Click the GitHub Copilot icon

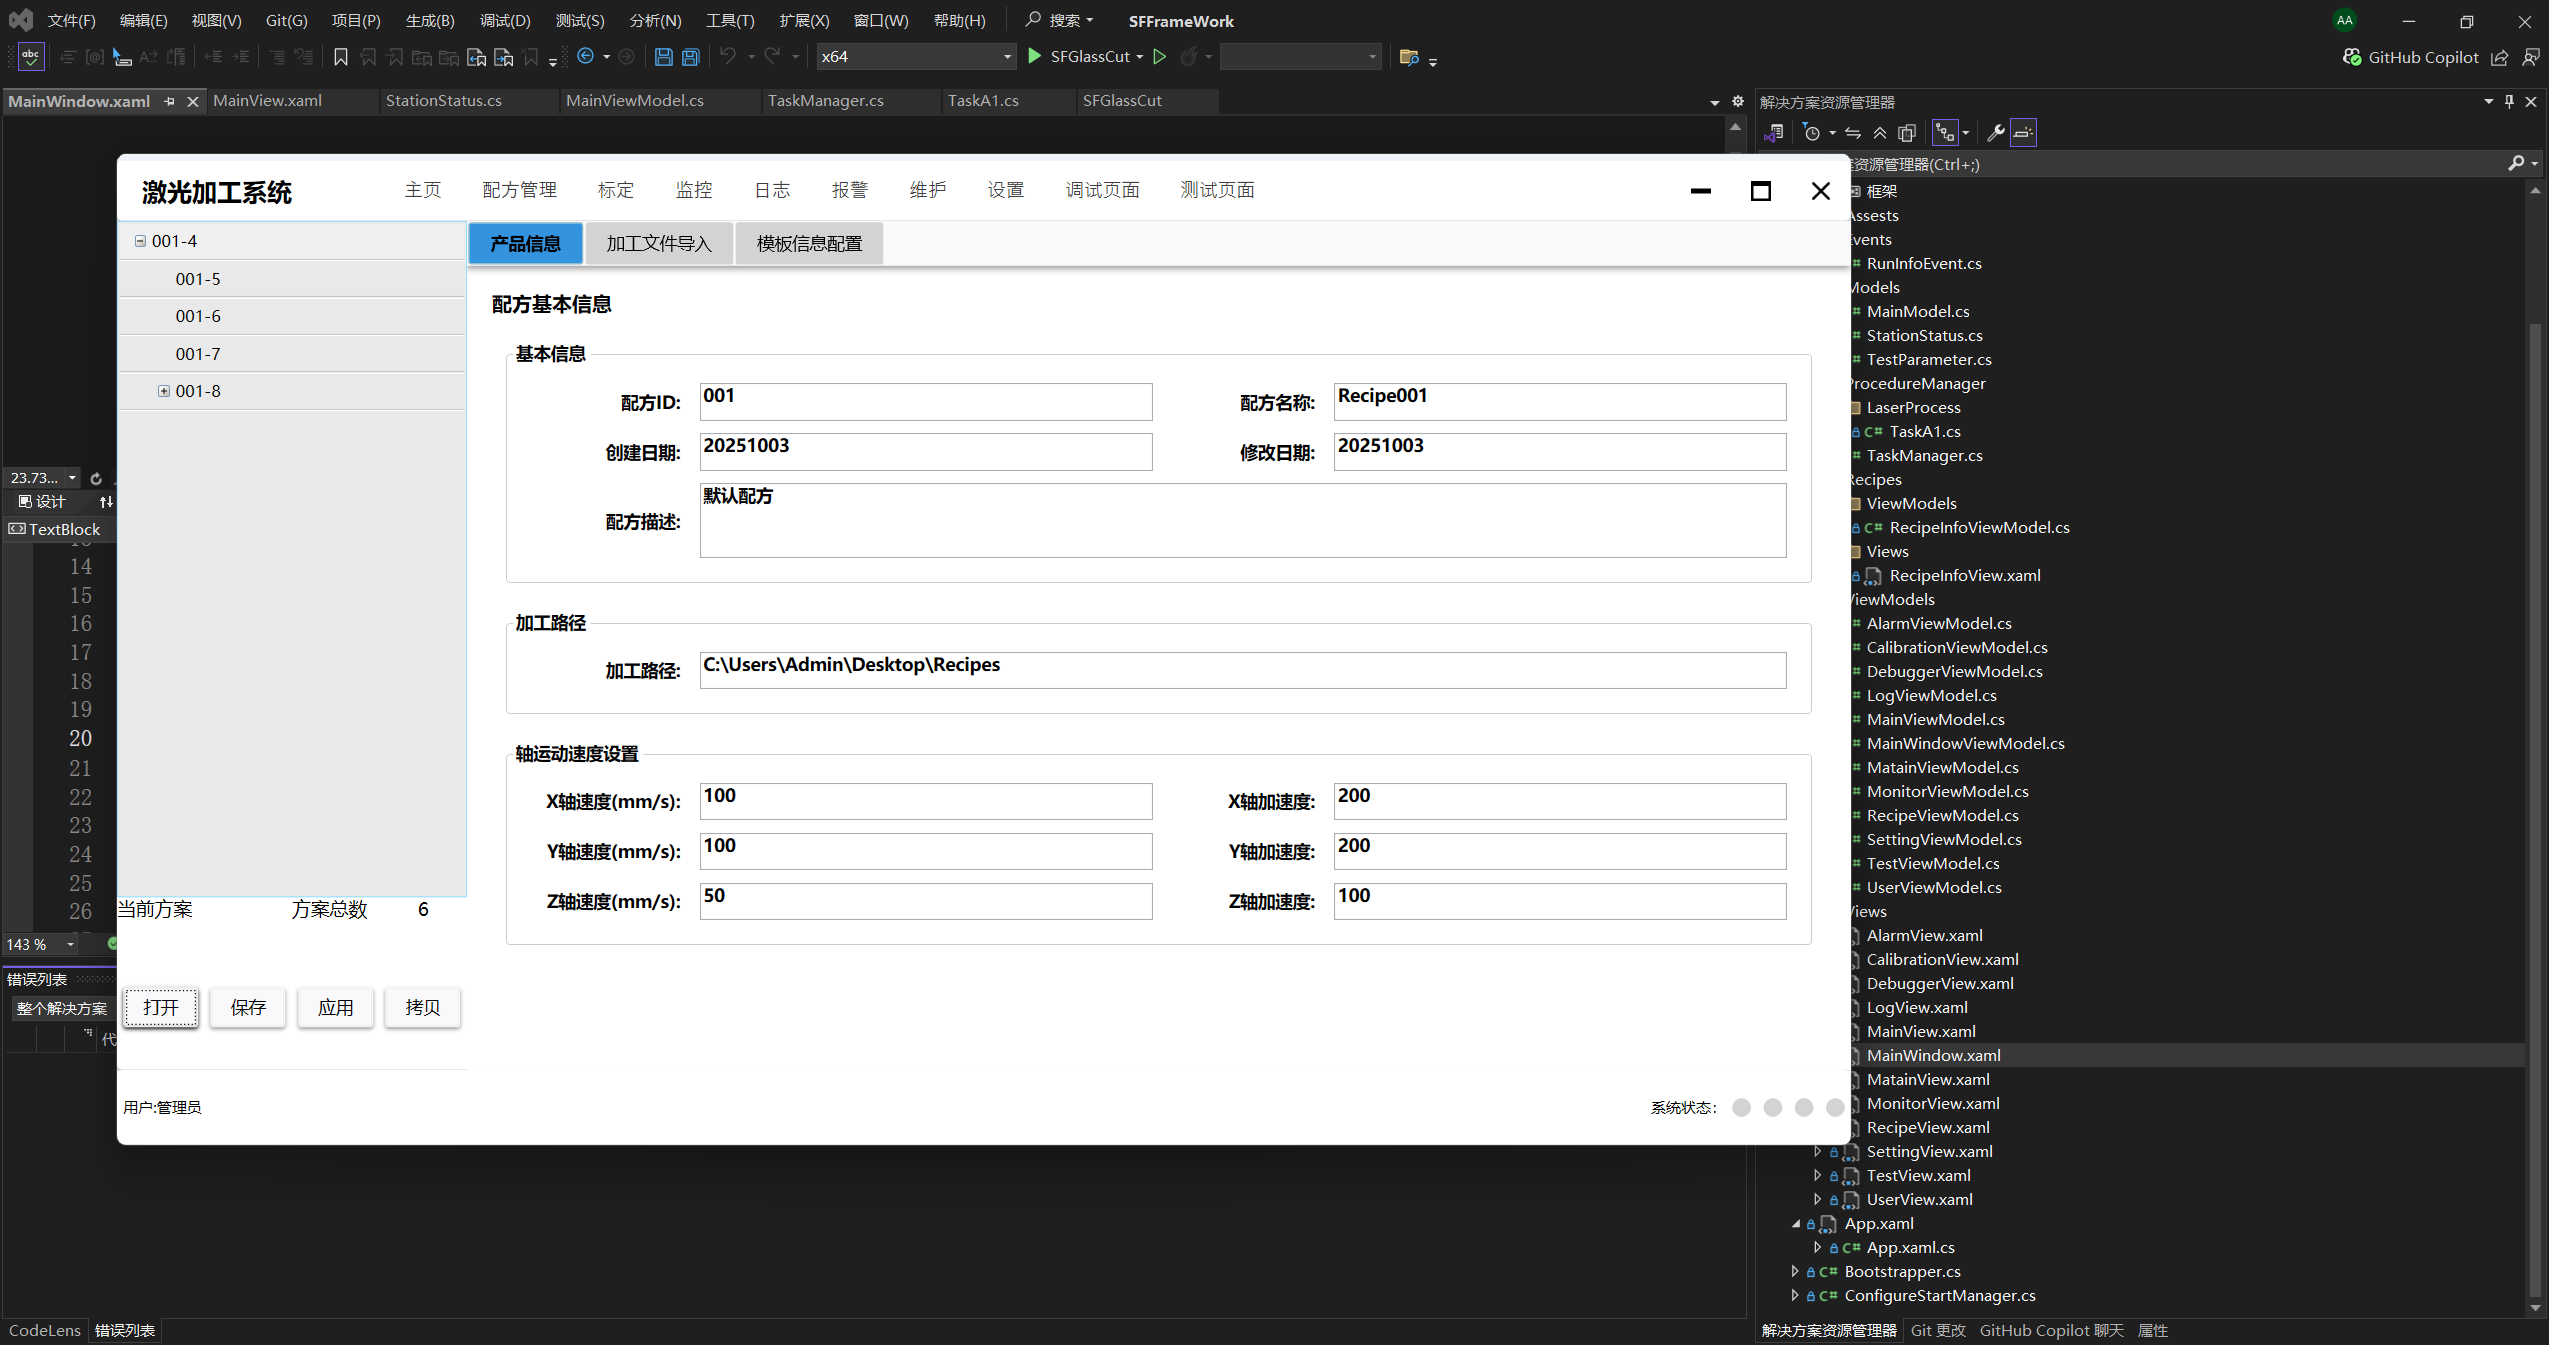[x=2352, y=57]
